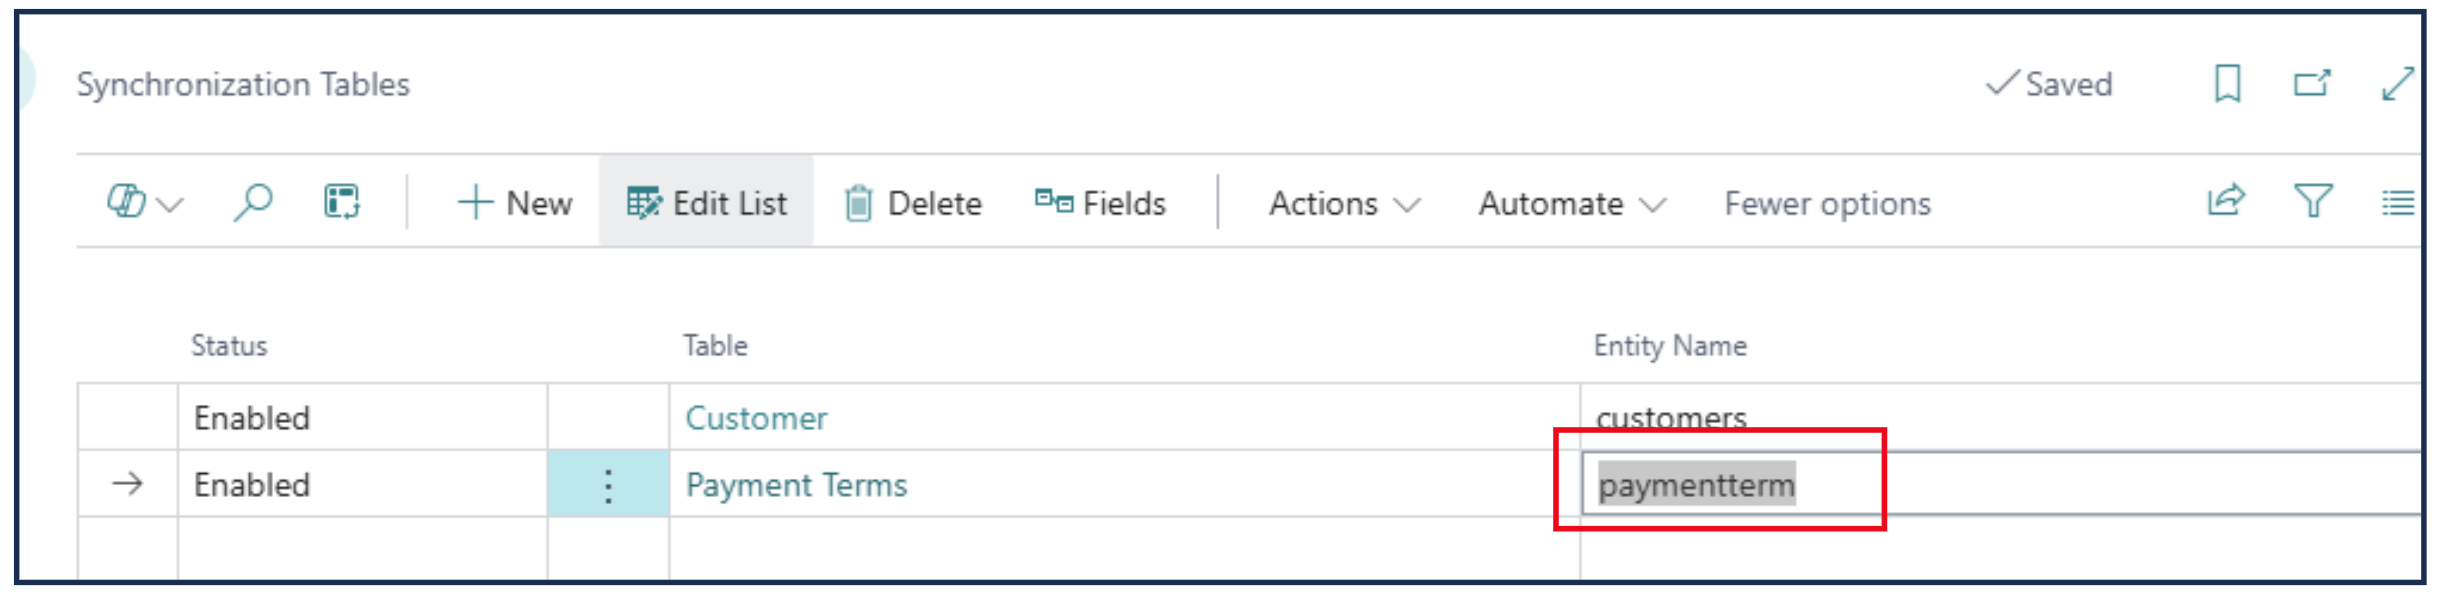Click the New button

pyautogui.click(x=515, y=204)
